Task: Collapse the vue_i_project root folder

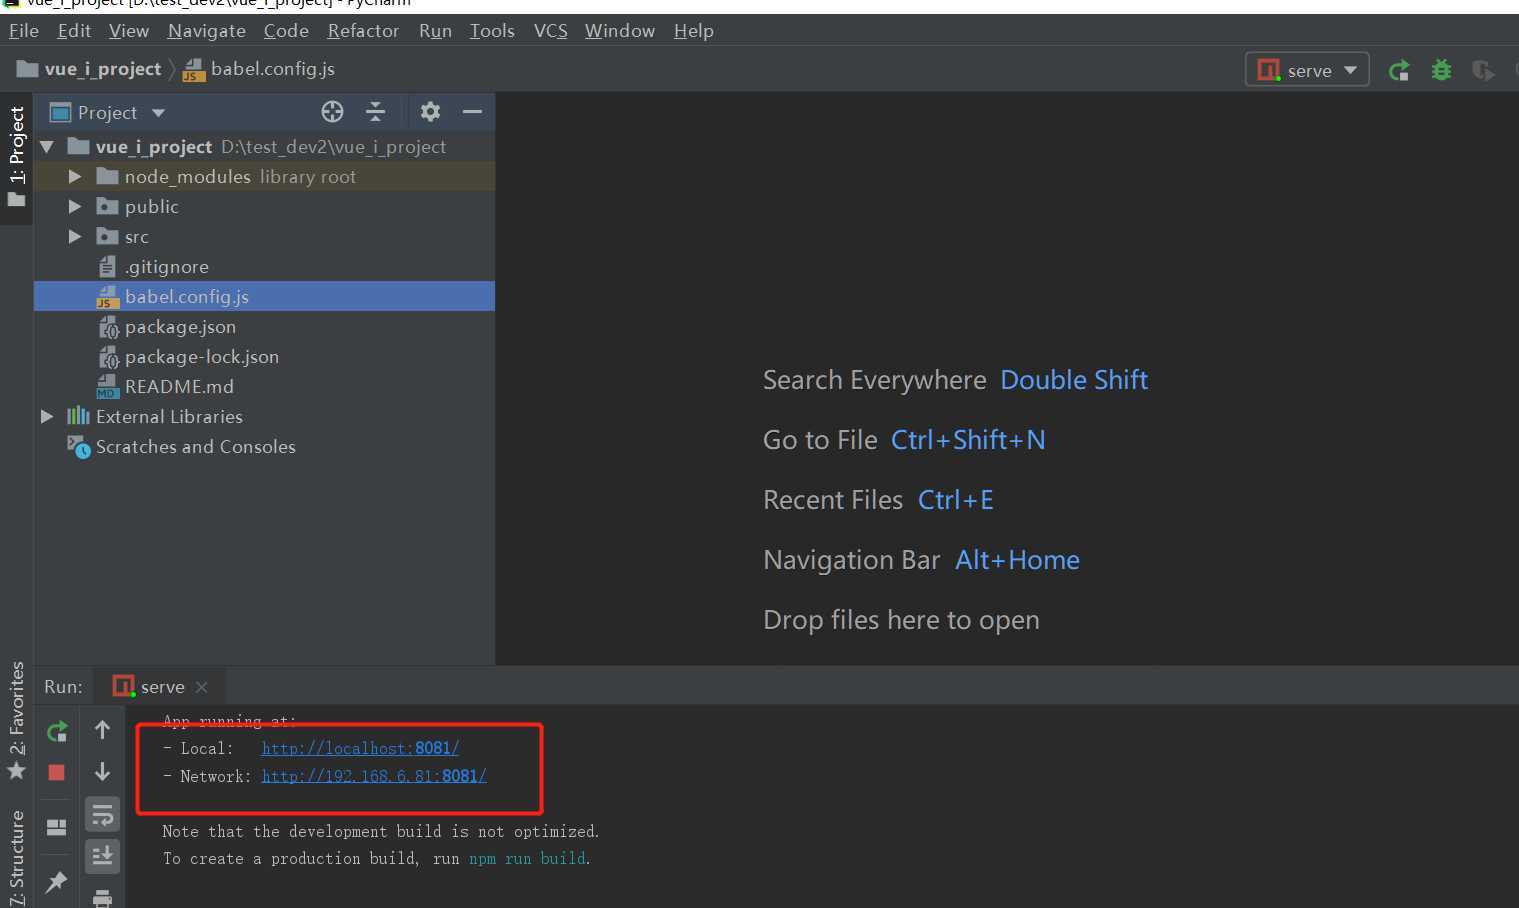Action: click(47, 147)
